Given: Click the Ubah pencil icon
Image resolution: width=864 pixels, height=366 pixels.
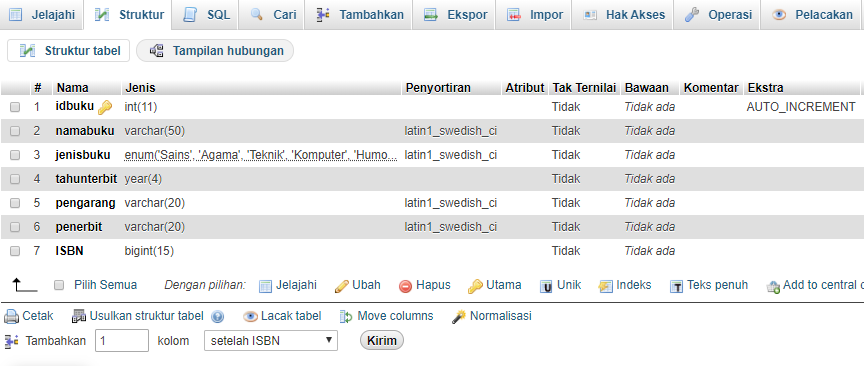Looking at the screenshot, I should pyautogui.click(x=342, y=286).
